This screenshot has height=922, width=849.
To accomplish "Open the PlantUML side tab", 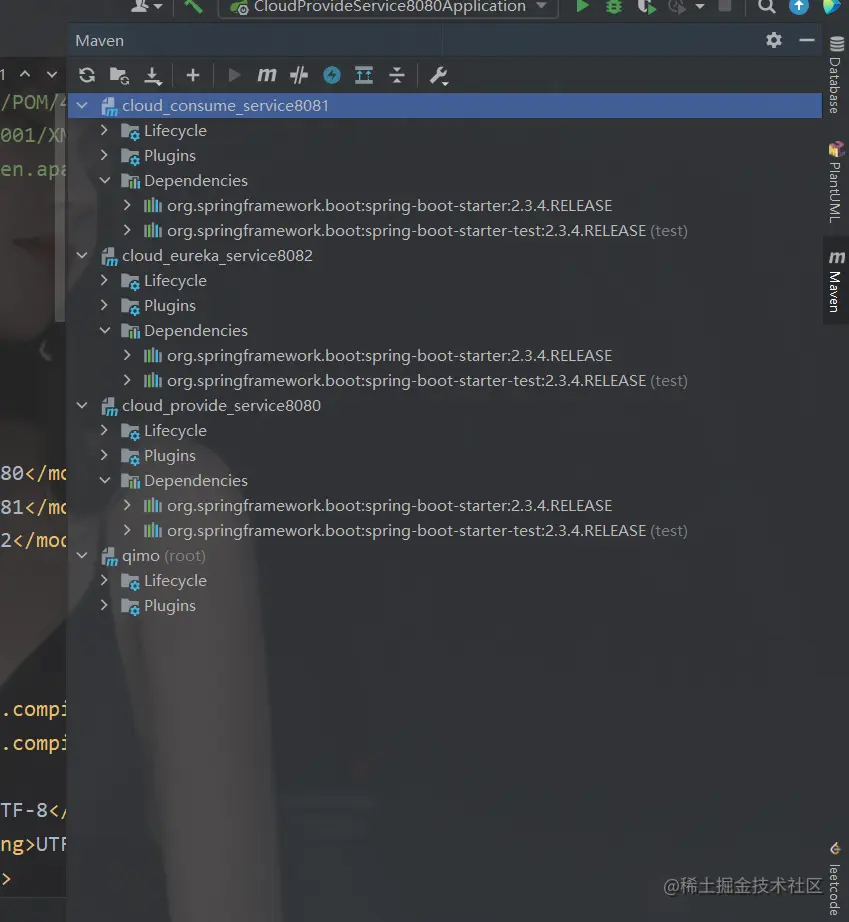I will coord(835,182).
